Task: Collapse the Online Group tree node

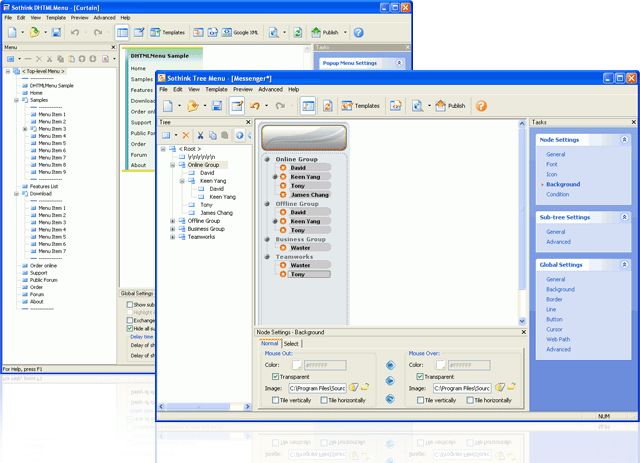Action: pyautogui.click(x=174, y=164)
